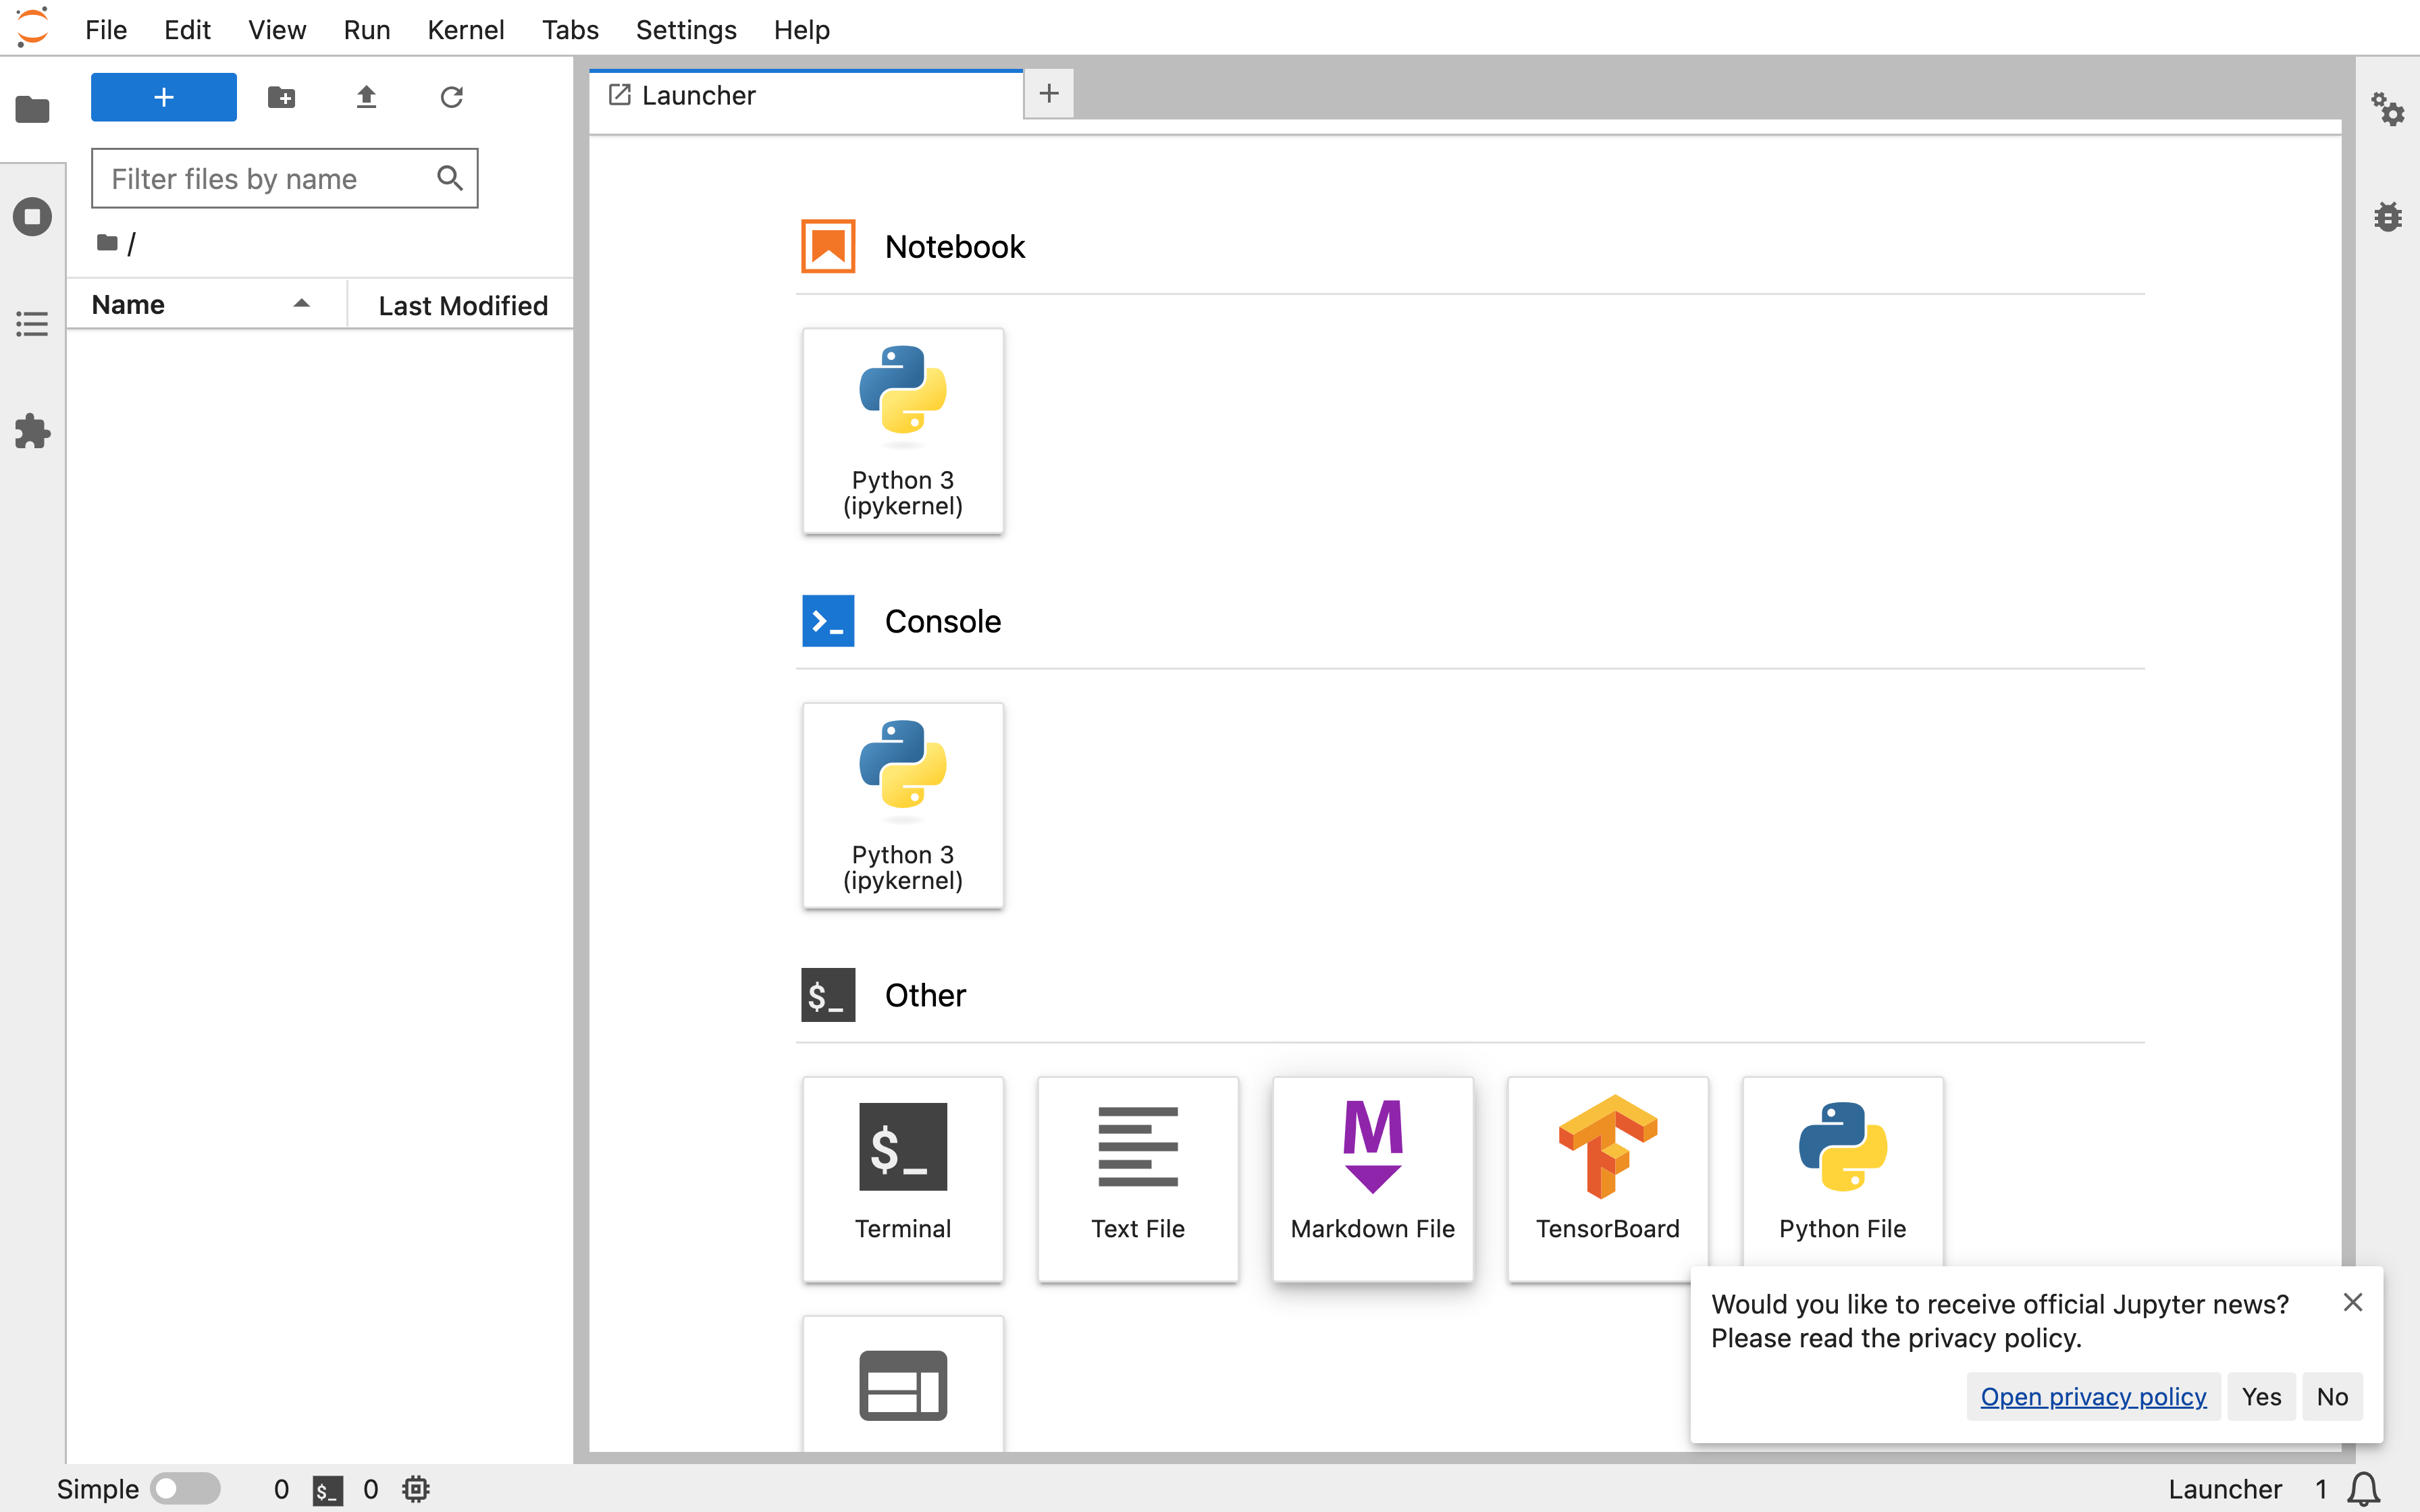This screenshot has height=1512, width=2420.
Task: Open the Settings menu
Action: [686, 29]
